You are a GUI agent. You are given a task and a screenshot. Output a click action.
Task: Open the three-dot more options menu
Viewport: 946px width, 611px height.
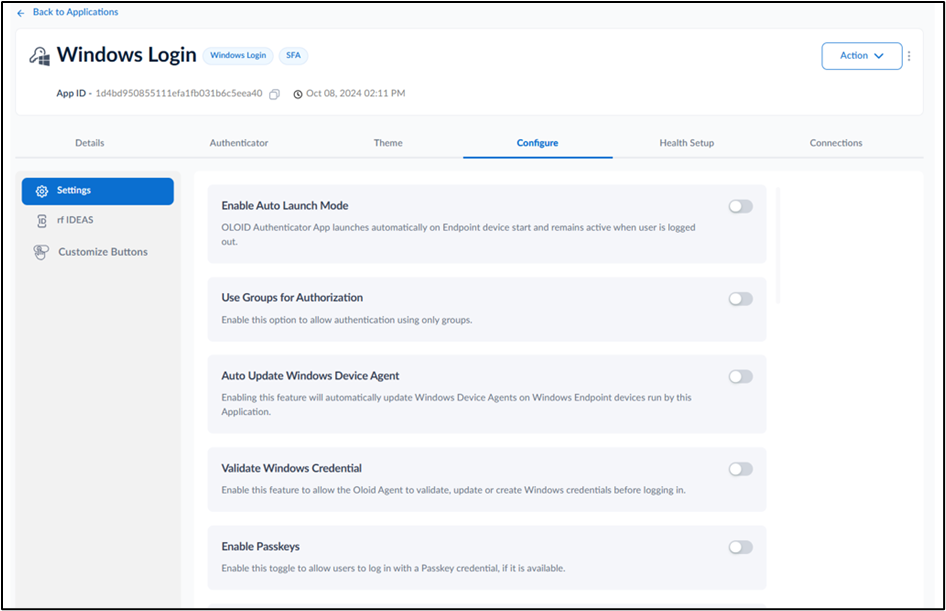click(x=909, y=55)
